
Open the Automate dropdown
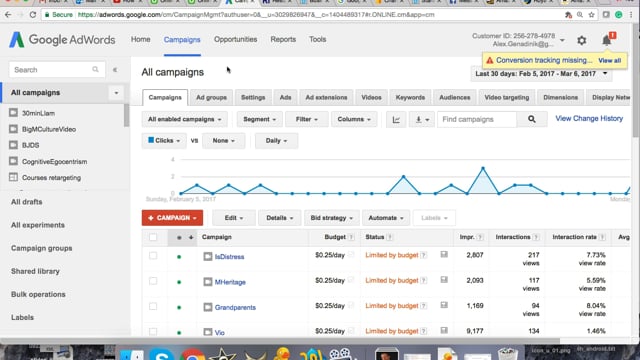(386, 218)
